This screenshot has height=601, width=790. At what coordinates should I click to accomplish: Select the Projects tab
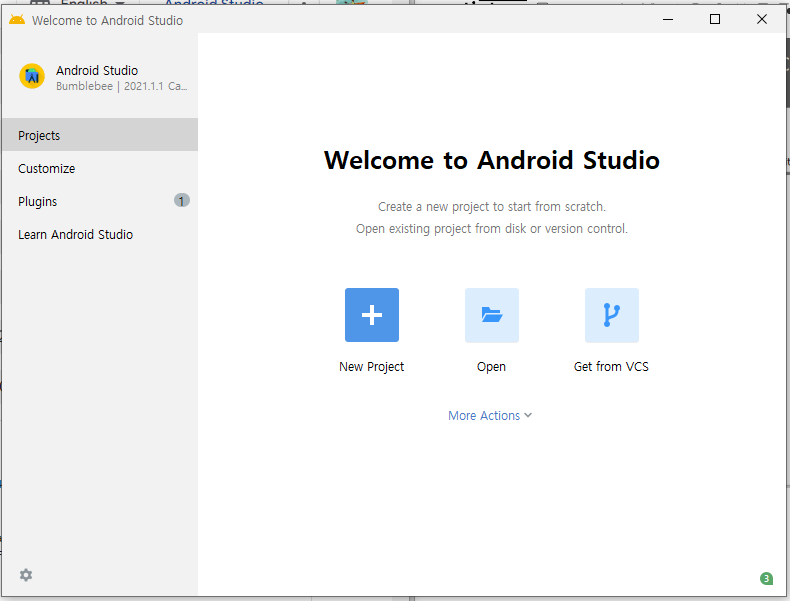[100, 135]
